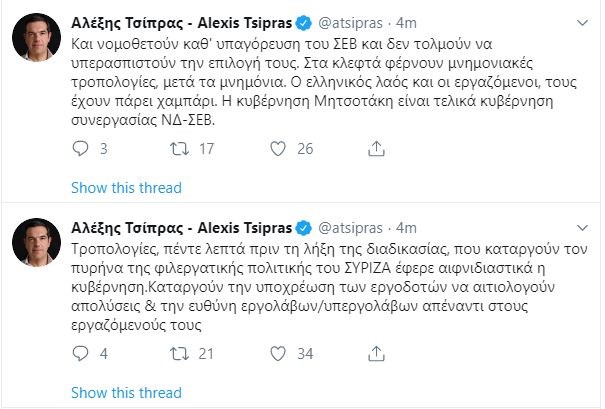Viewport: 605px width, 409px height.
Task: Reply to the bottom tweet with 4 replies
Action: click(x=84, y=353)
